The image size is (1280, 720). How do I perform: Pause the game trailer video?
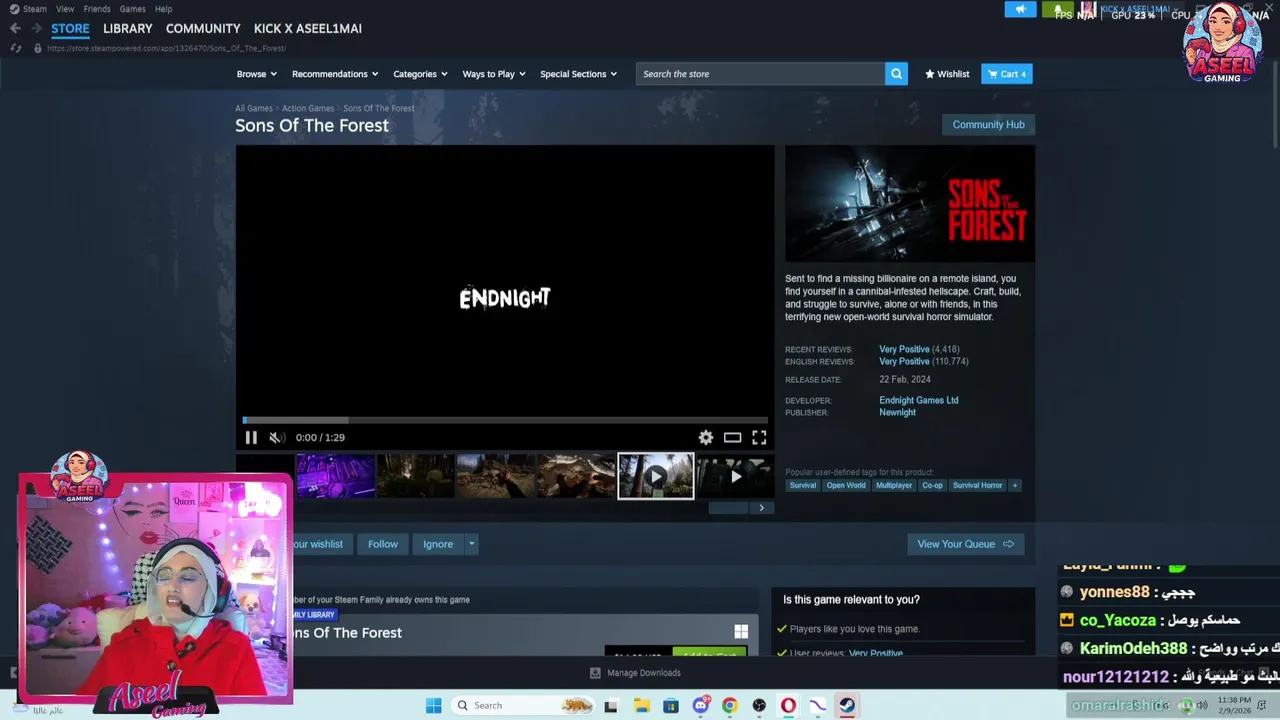pos(251,437)
